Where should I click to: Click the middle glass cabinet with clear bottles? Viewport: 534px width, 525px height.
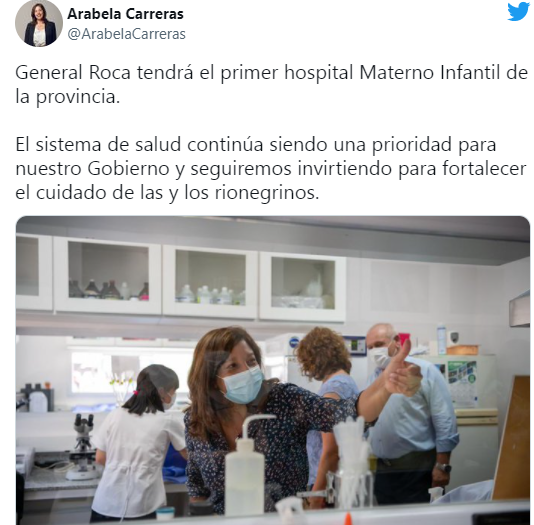click(210, 282)
